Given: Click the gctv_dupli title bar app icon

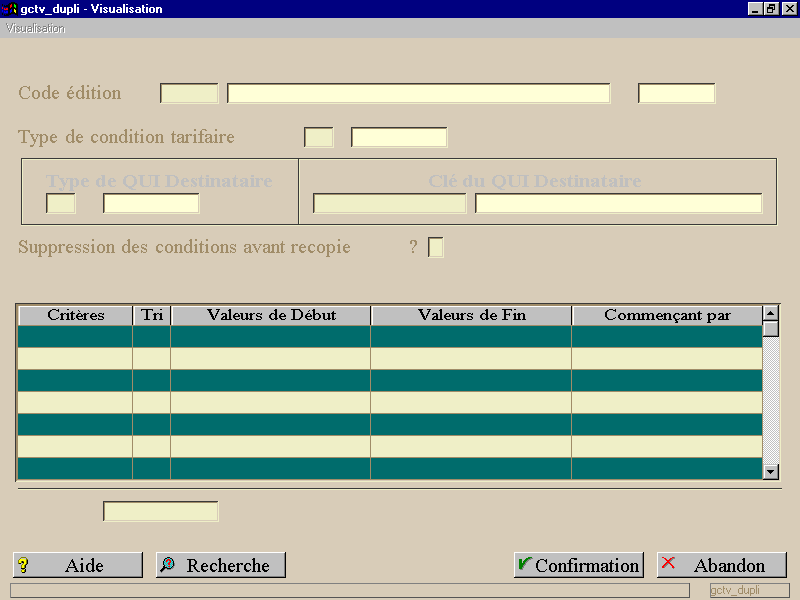Looking at the screenshot, I should (10, 9).
